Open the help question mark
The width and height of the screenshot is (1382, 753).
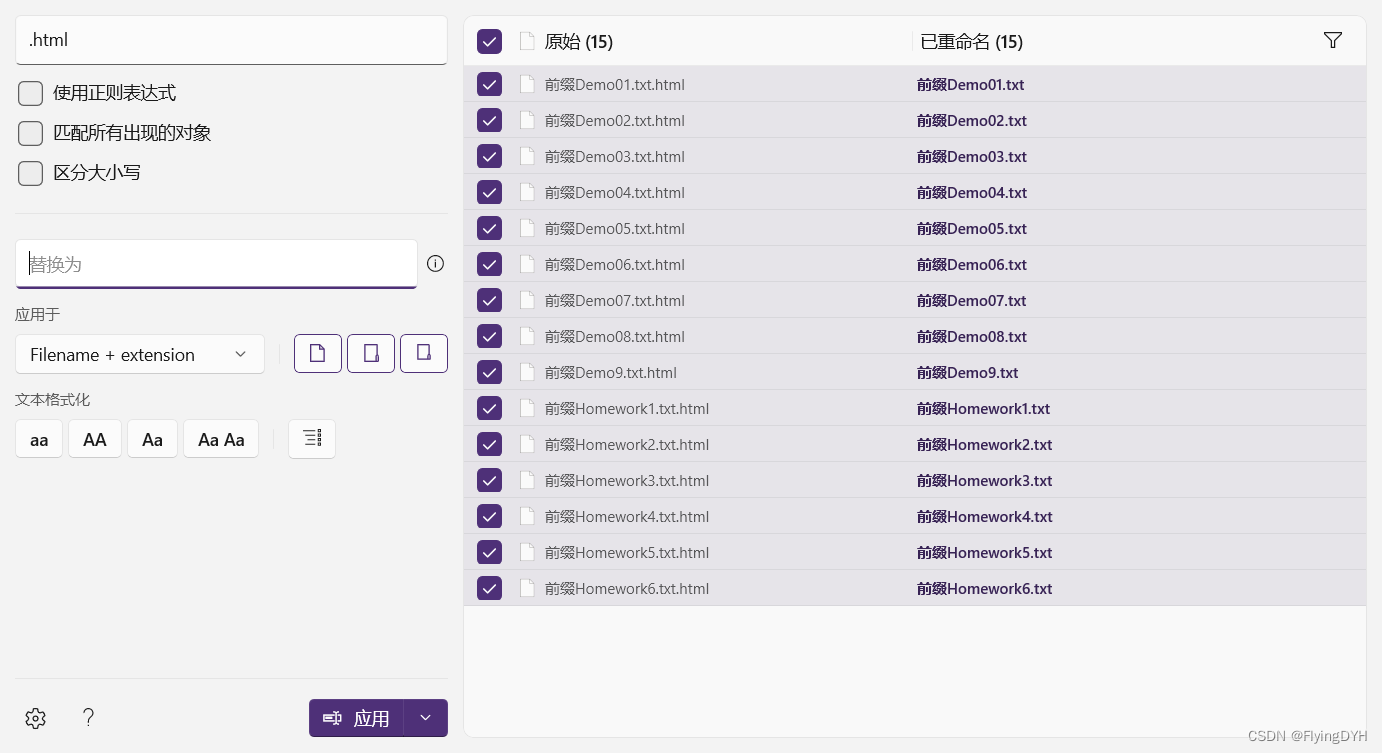[88, 717]
